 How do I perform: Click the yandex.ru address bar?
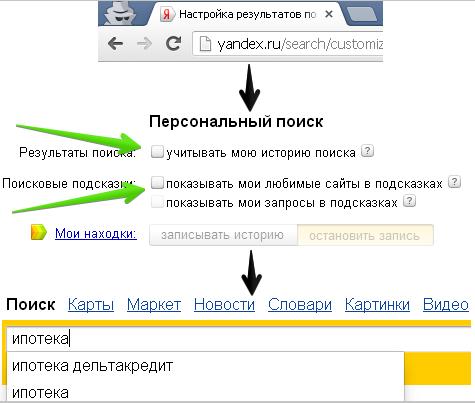[288, 44]
